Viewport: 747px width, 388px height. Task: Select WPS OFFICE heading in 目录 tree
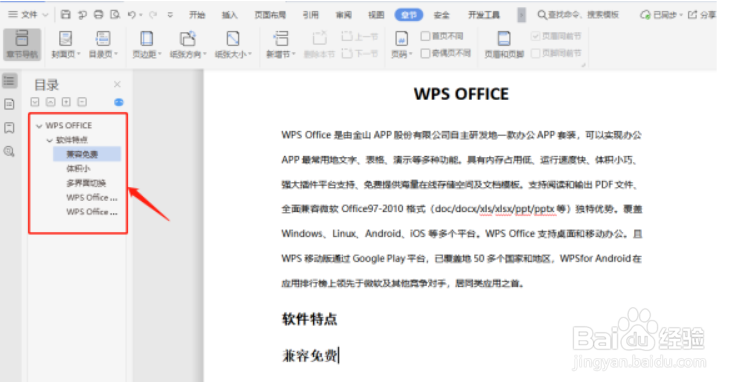point(69,125)
